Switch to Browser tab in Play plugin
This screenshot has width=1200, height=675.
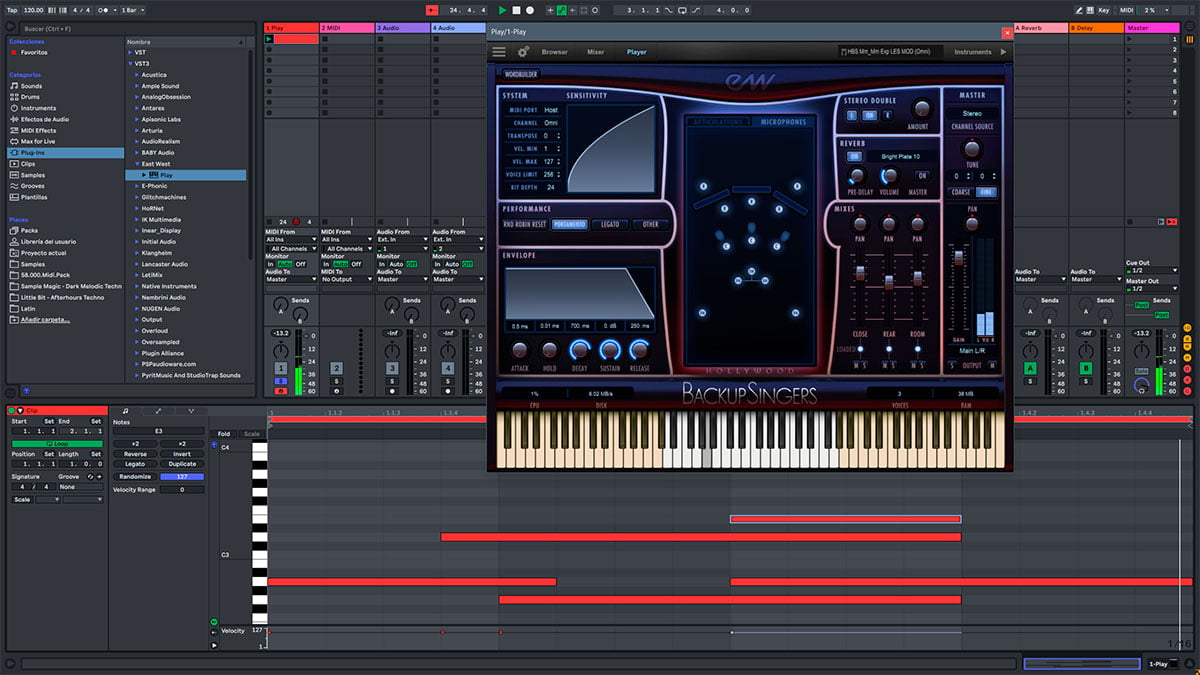pyautogui.click(x=554, y=52)
